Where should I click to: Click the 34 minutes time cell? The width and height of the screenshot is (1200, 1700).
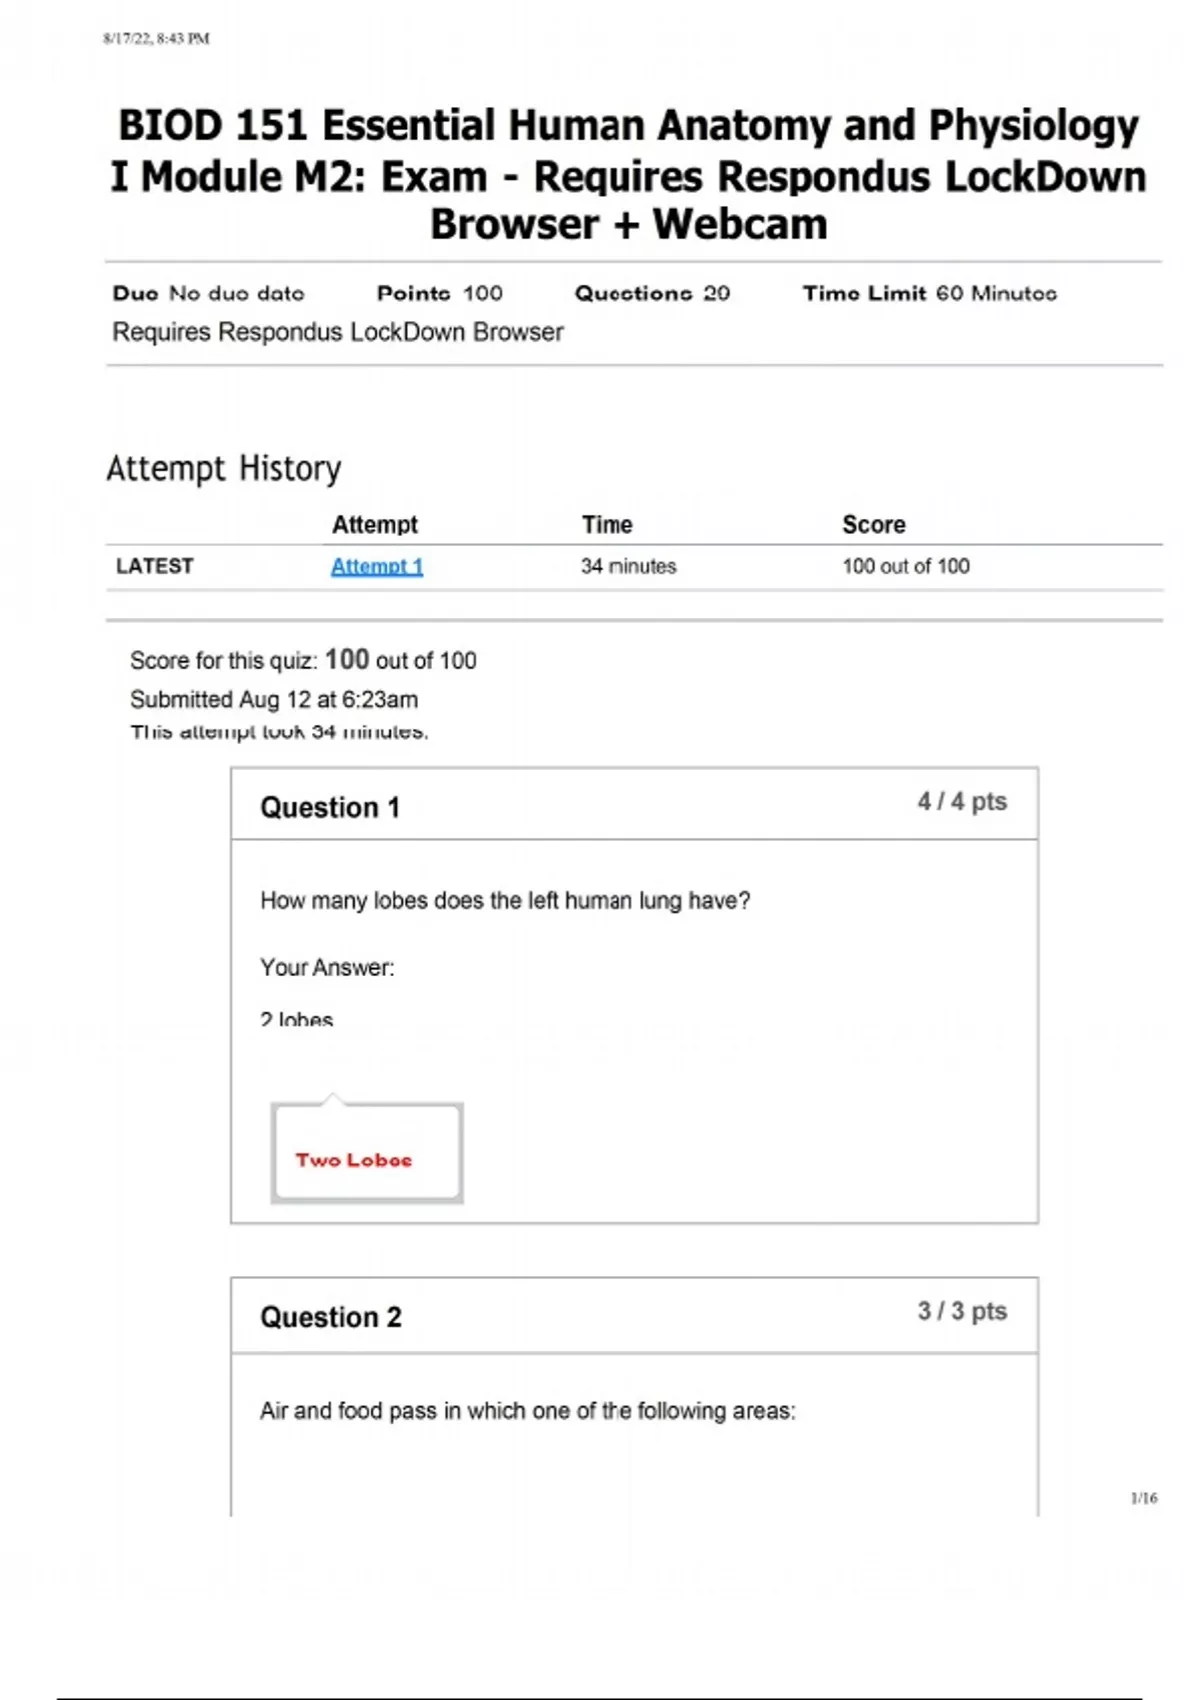(x=628, y=566)
